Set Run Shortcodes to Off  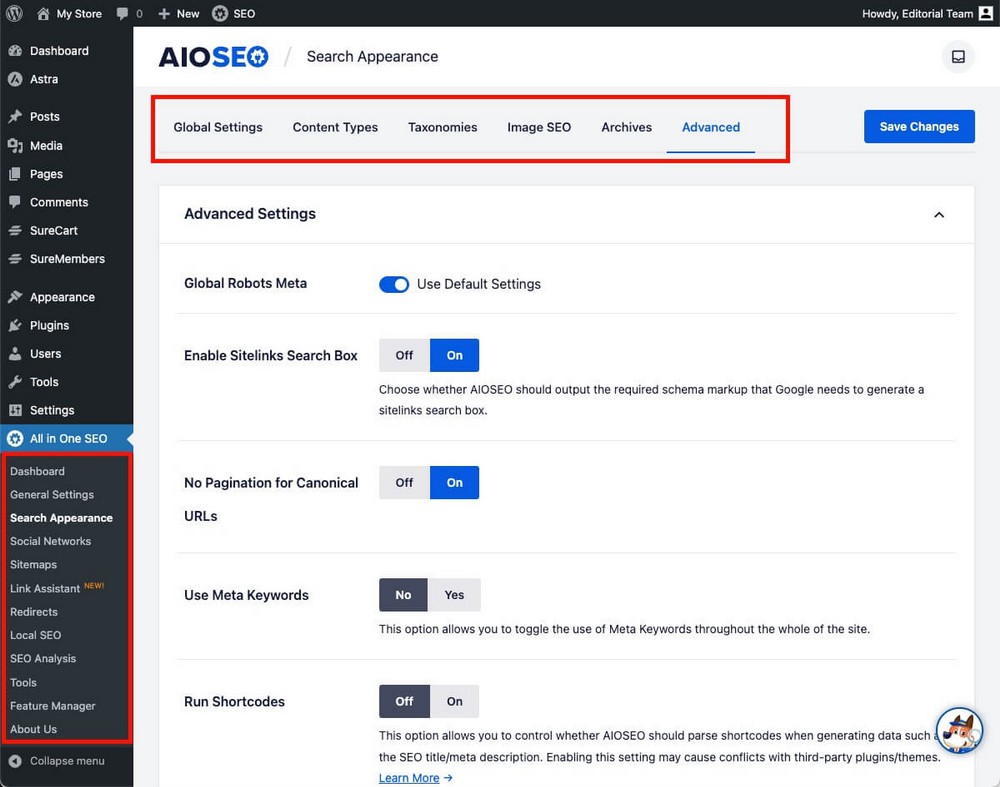[x=404, y=702]
